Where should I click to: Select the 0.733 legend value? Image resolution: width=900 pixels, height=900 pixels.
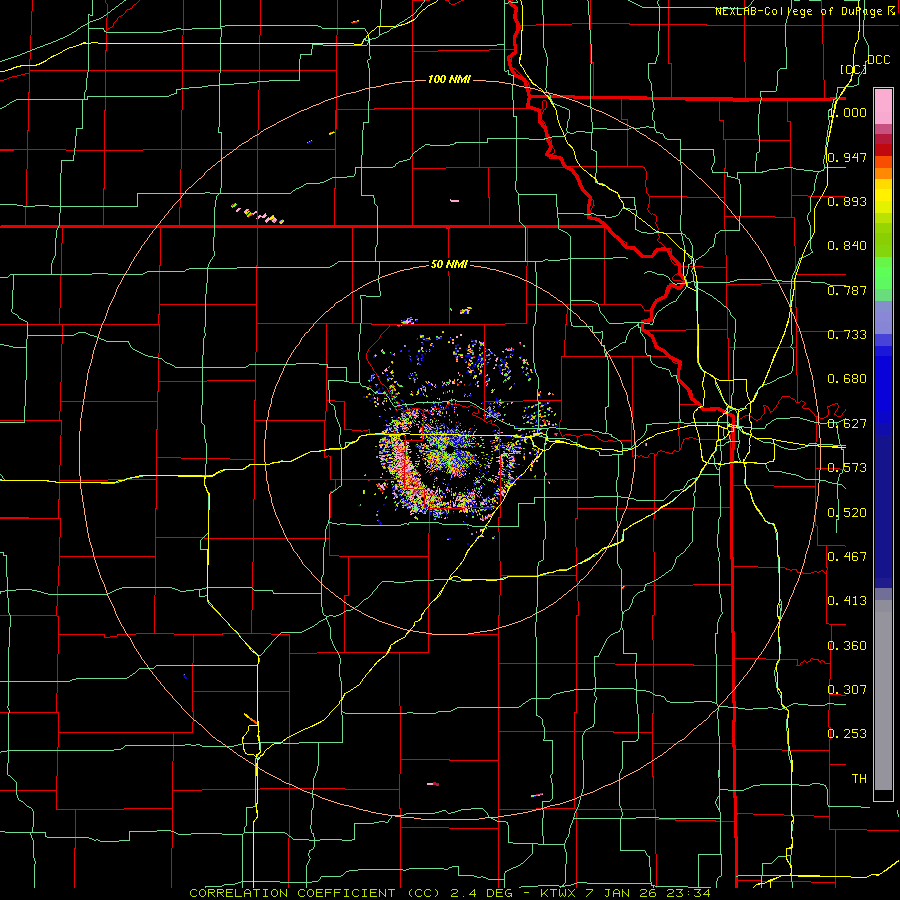(x=847, y=334)
